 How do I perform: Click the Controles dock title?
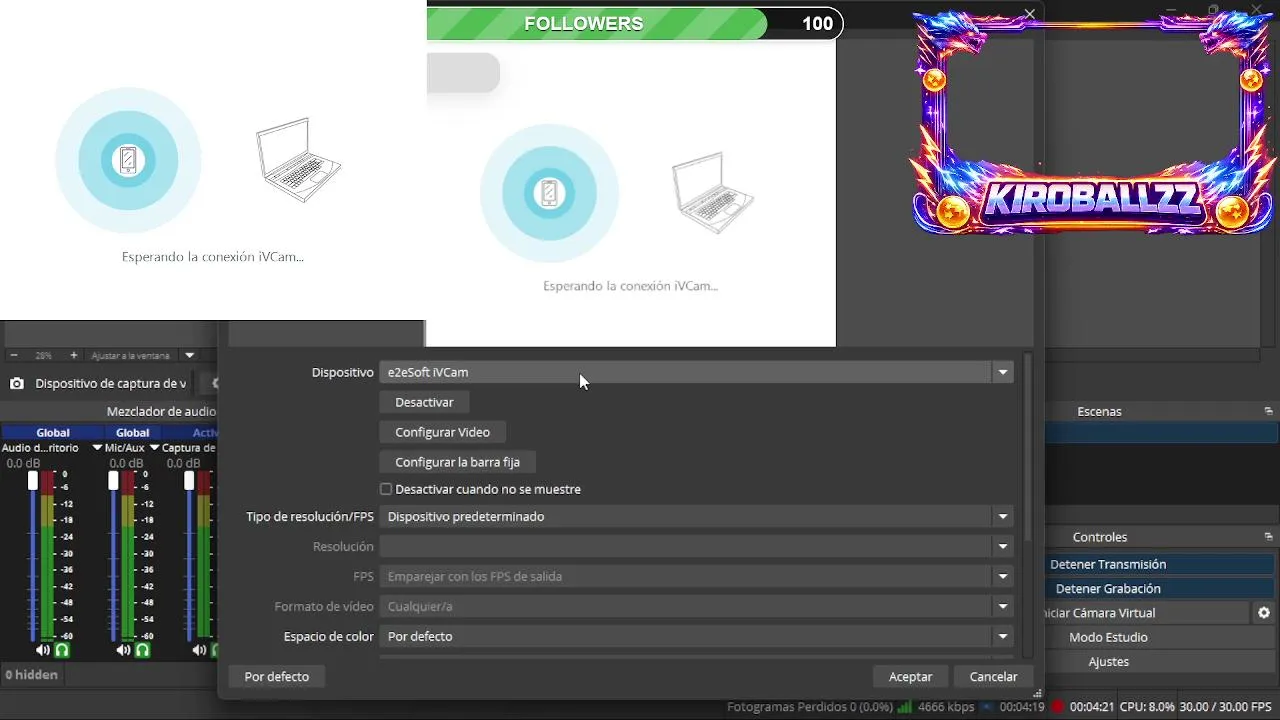(x=1099, y=537)
